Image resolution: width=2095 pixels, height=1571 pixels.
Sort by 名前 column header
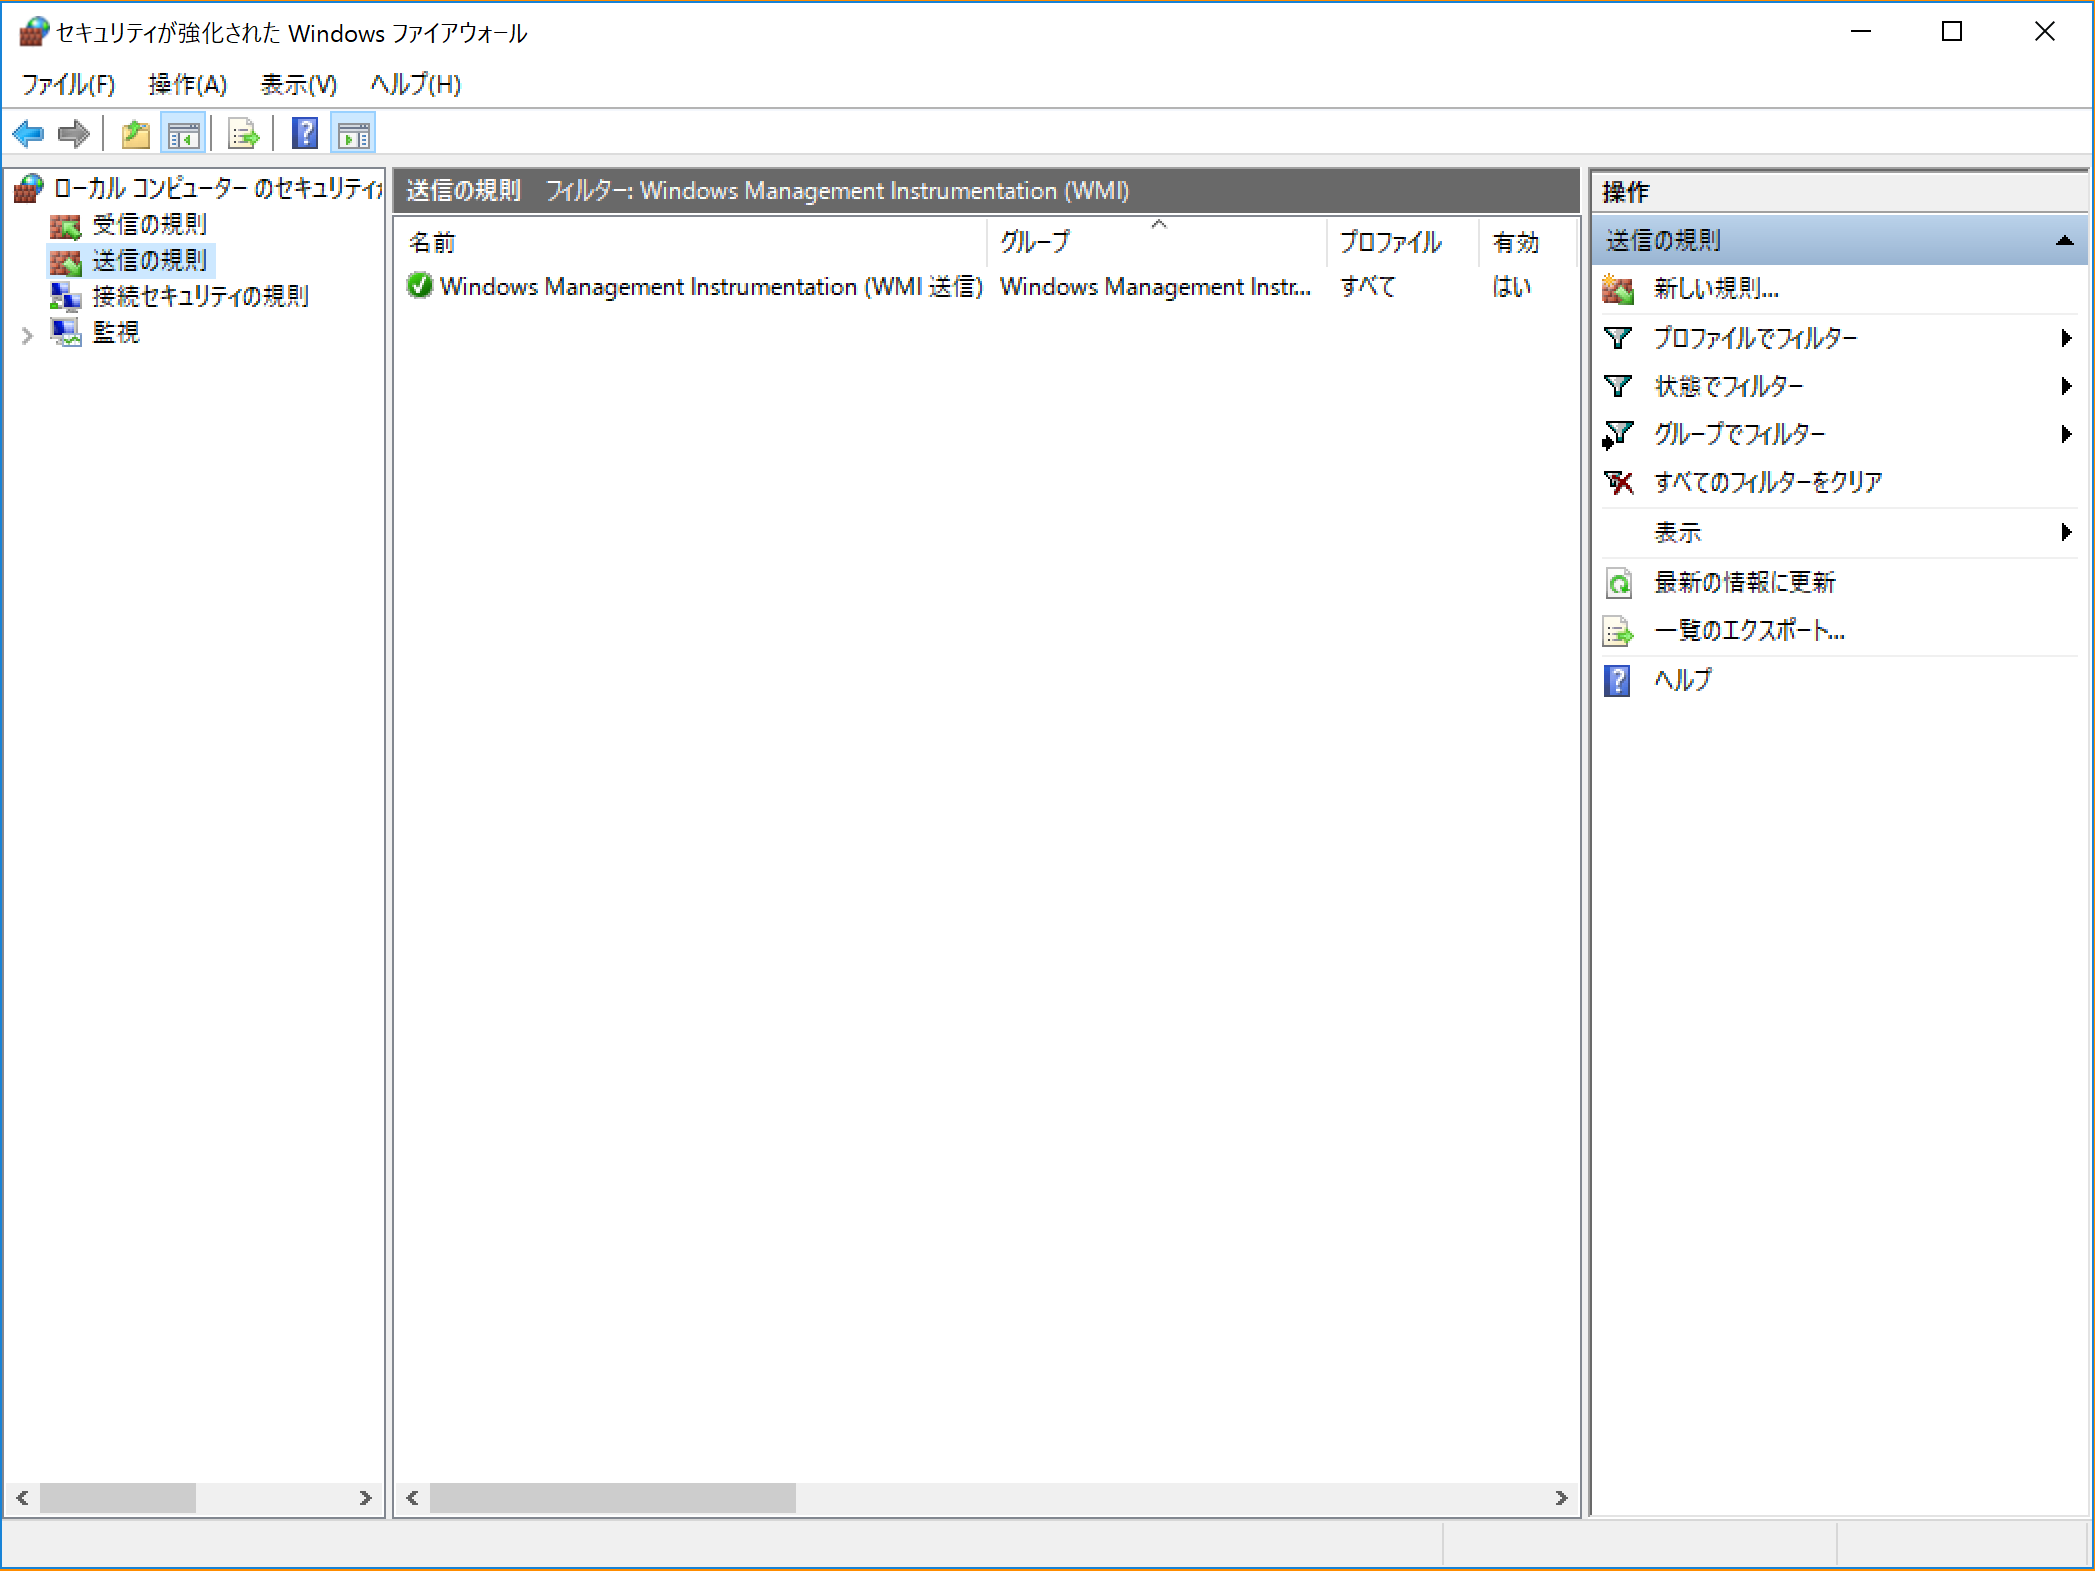[690, 242]
